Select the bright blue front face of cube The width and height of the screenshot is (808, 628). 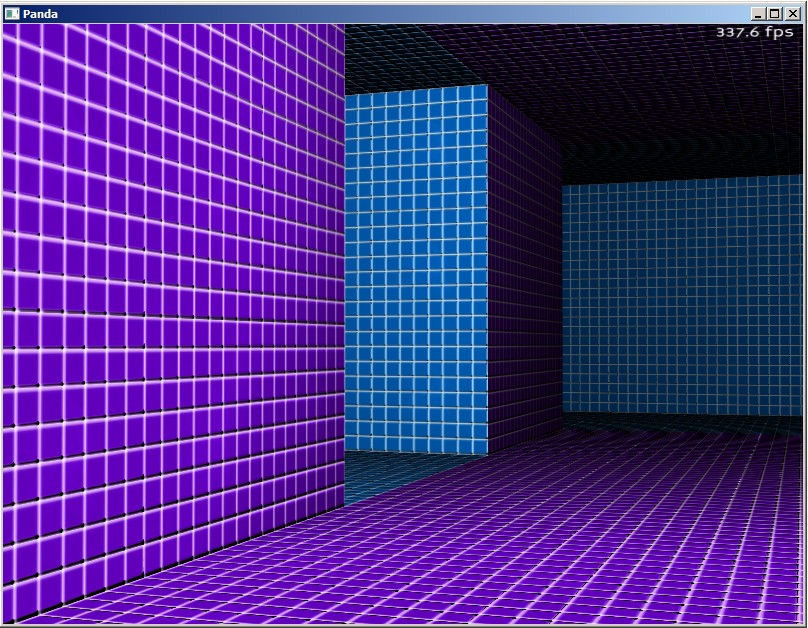[416, 270]
